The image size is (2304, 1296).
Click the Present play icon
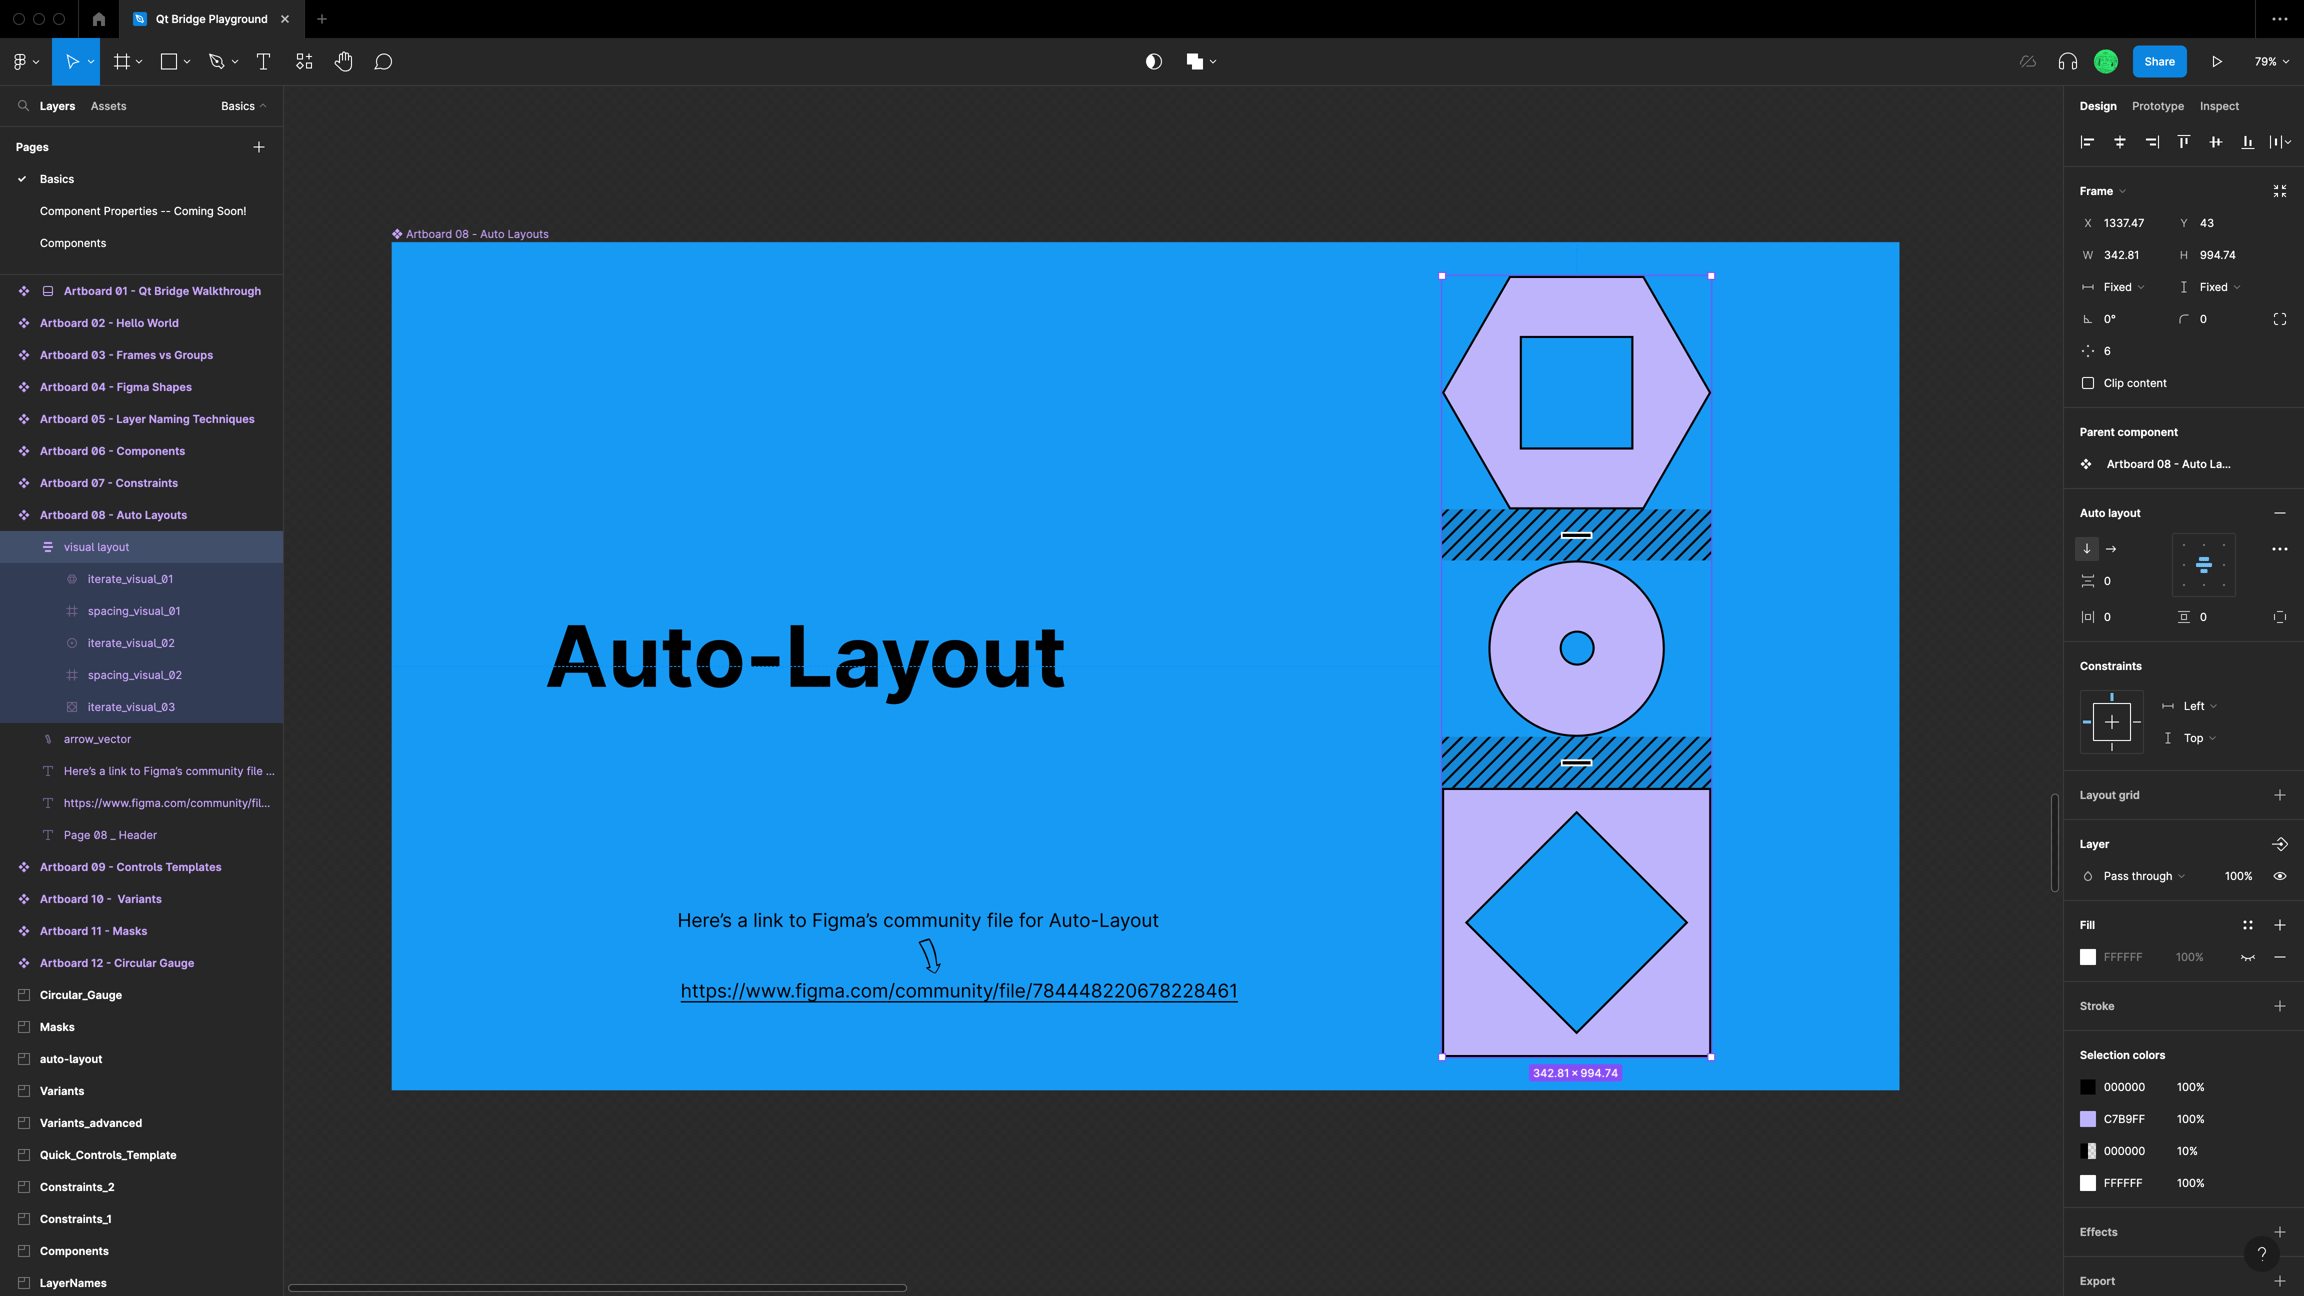[x=2216, y=62]
